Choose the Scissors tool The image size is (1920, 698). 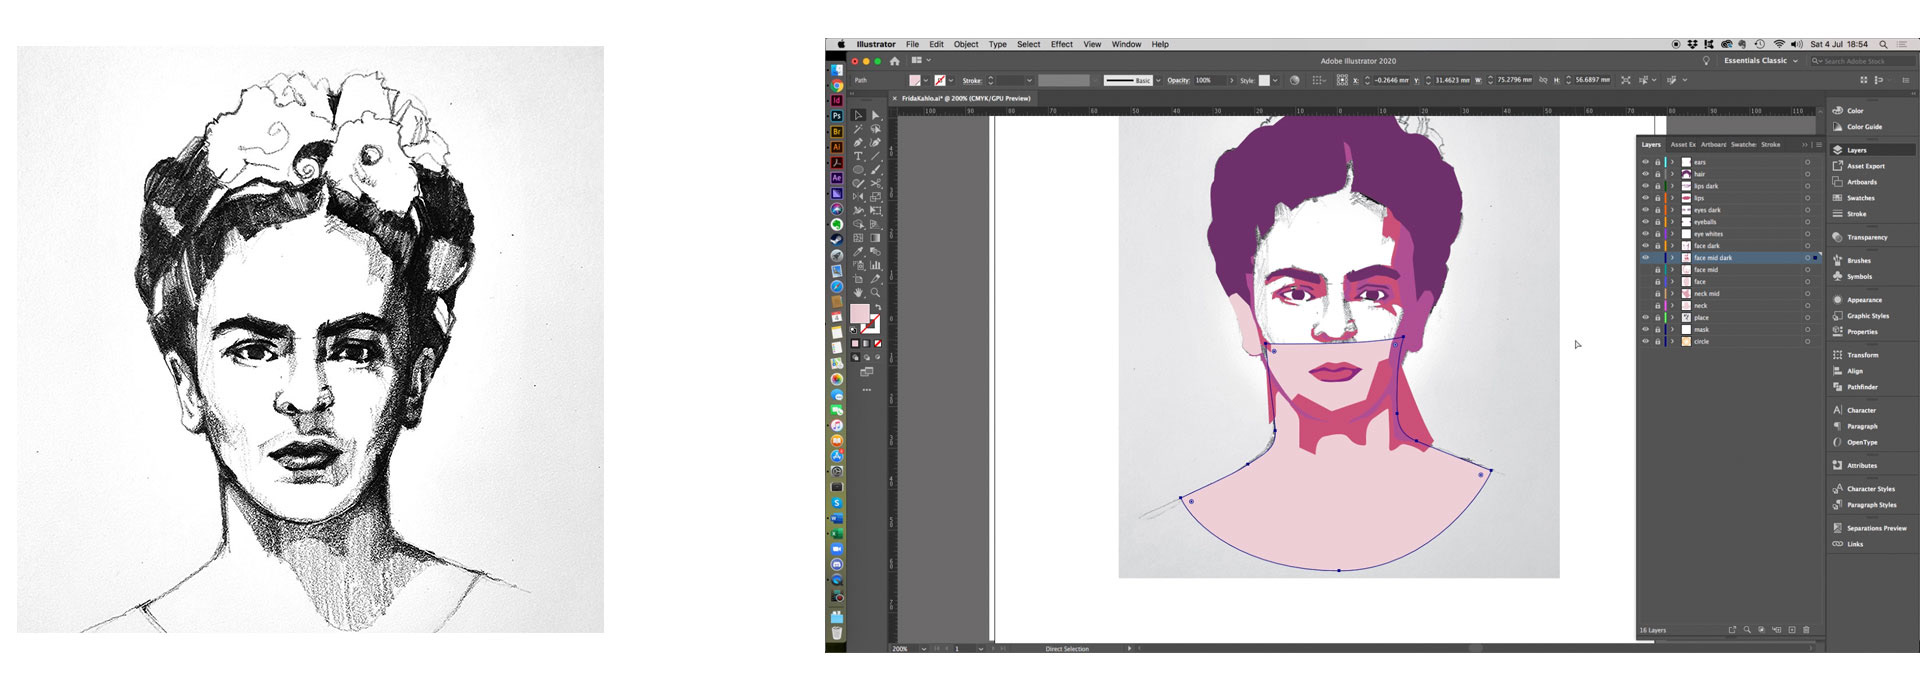(x=876, y=184)
